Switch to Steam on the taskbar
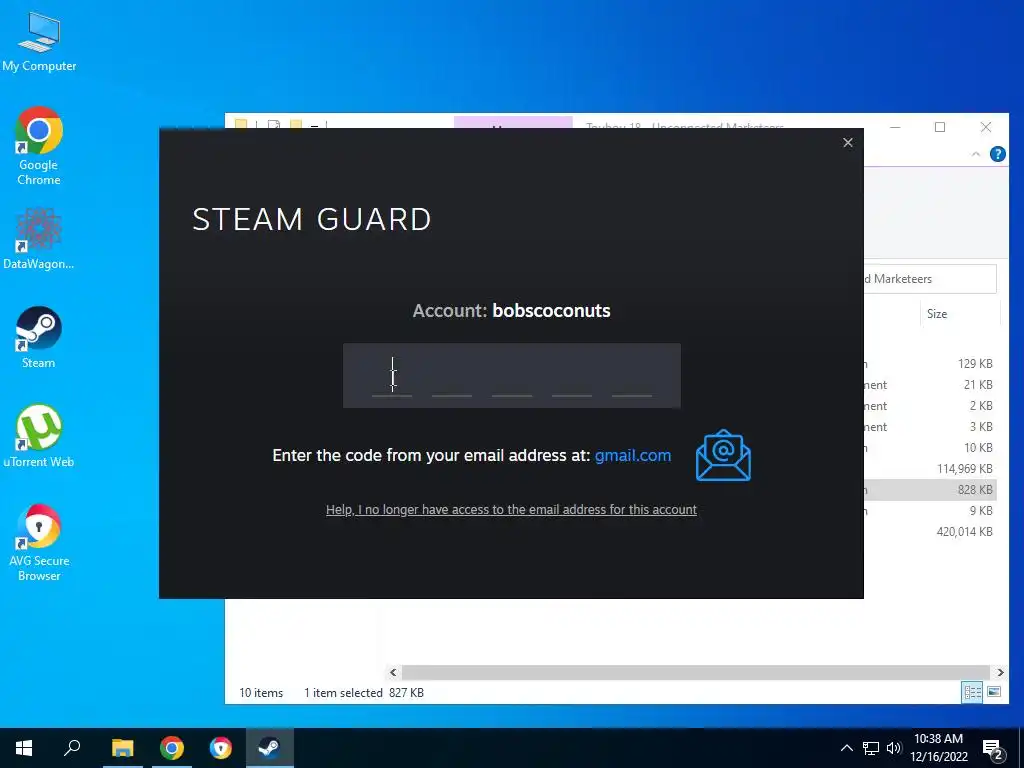 270,748
